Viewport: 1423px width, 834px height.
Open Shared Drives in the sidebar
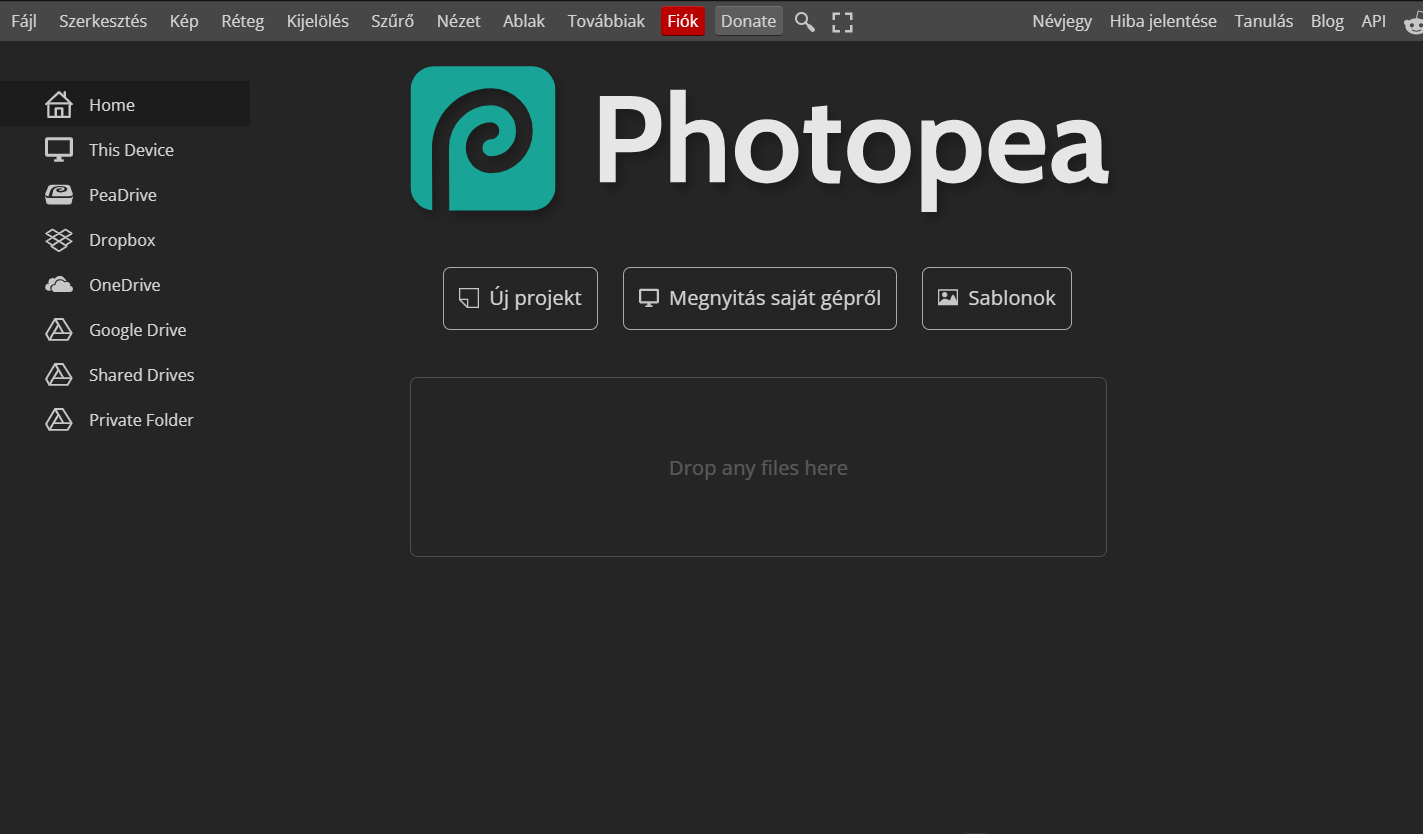[x=141, y=375]
